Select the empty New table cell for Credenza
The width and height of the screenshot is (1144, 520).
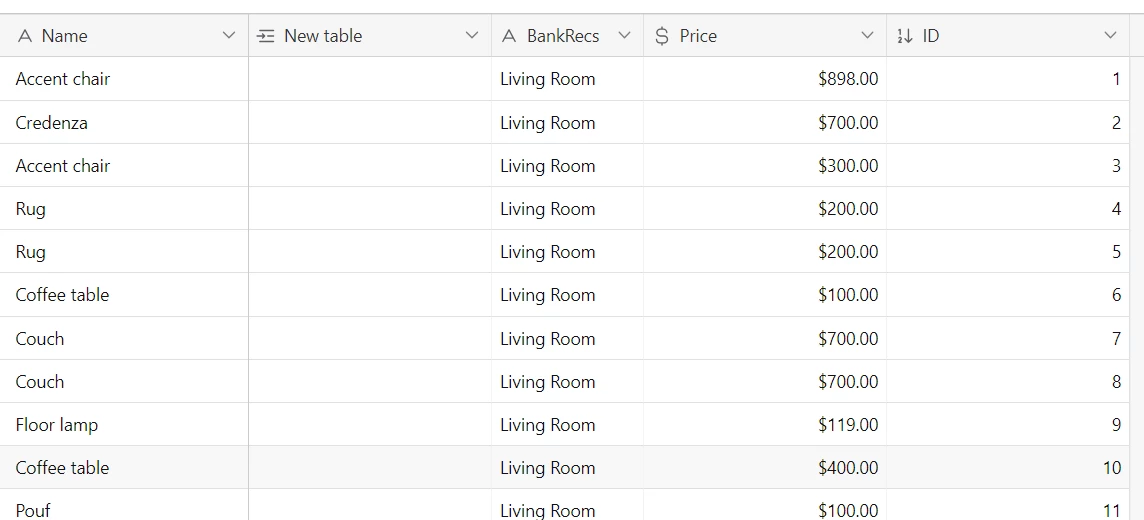tap(370, 123)
